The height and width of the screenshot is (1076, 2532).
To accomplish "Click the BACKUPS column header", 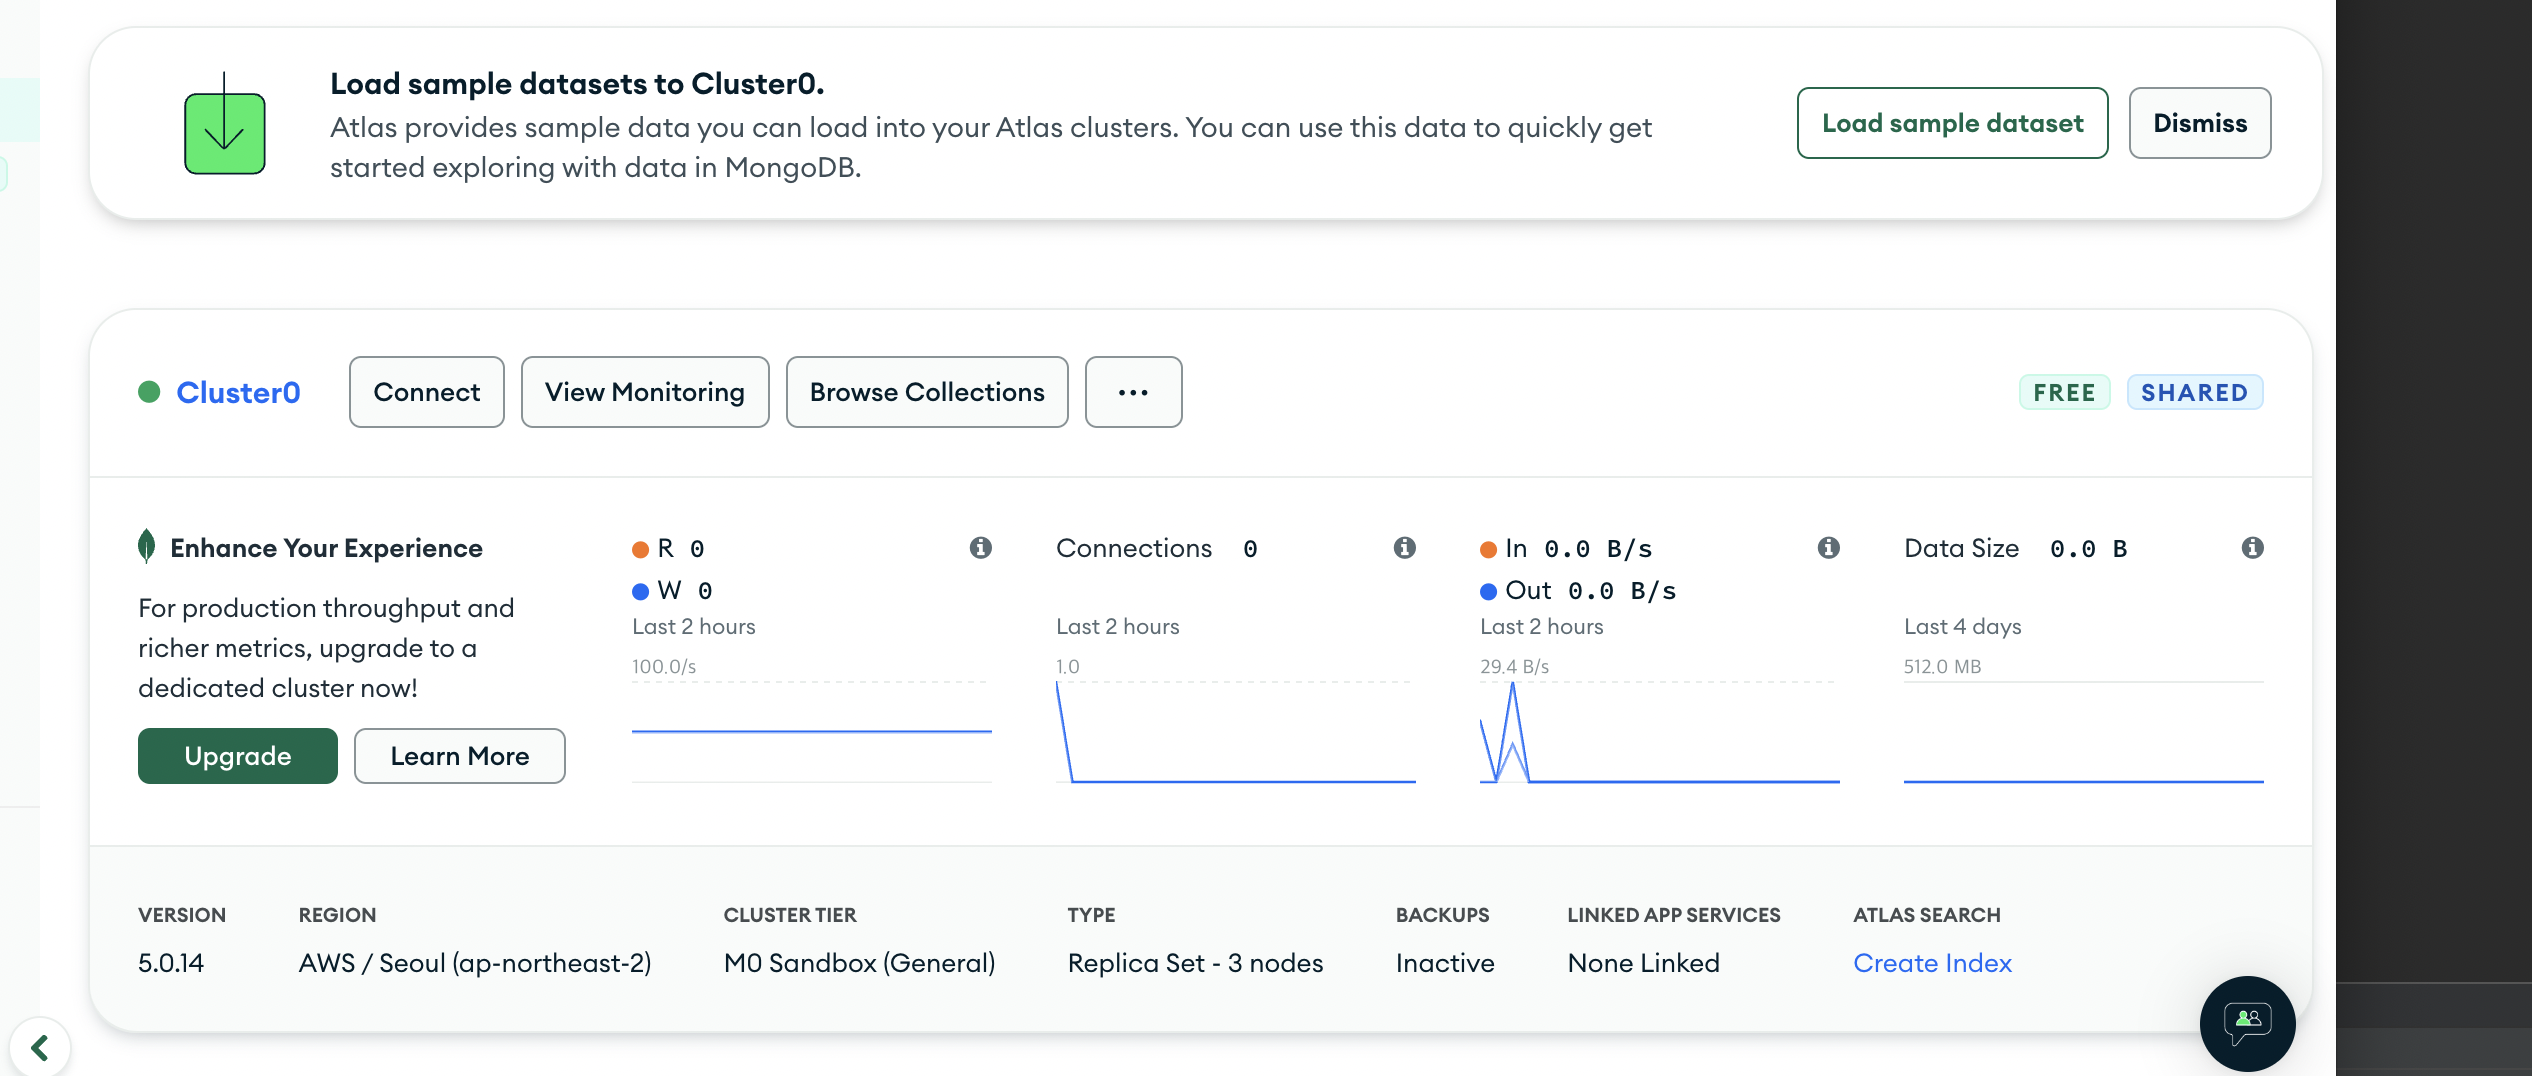I will (1442, 915).
